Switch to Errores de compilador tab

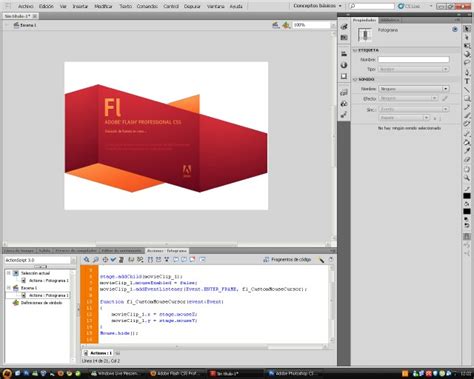click(x=76, y=250)
